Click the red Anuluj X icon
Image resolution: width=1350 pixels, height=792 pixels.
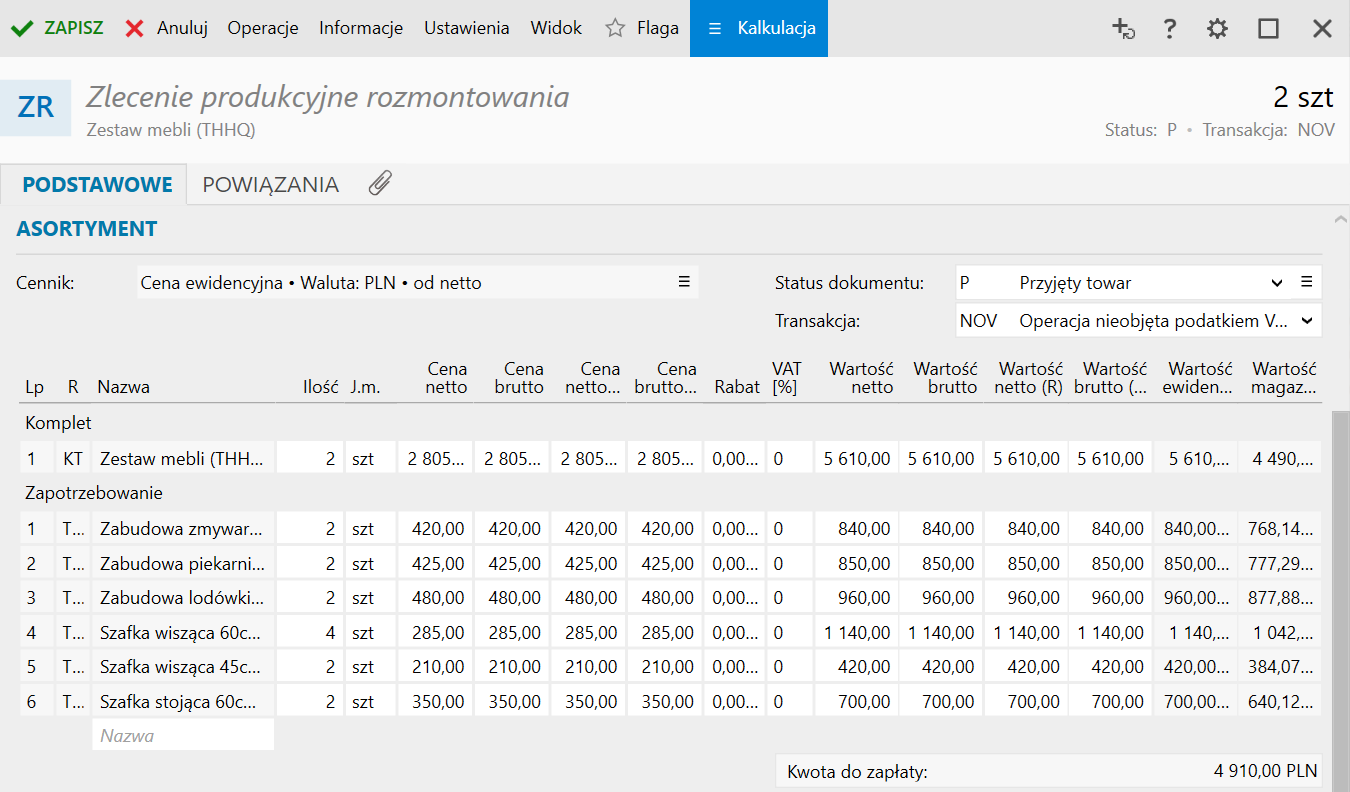pos(135,28)
